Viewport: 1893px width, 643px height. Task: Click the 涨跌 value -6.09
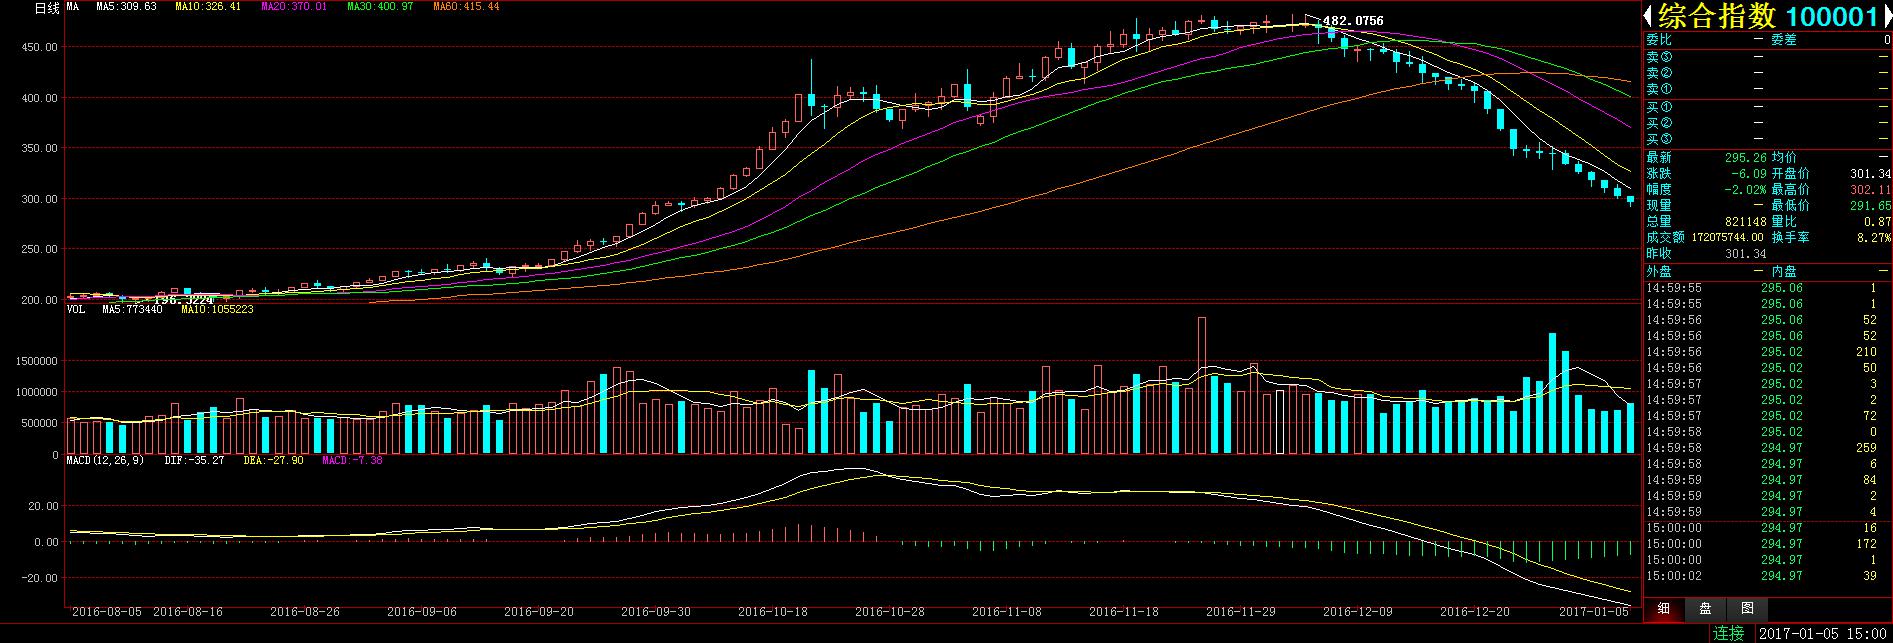pos(1749,173)
